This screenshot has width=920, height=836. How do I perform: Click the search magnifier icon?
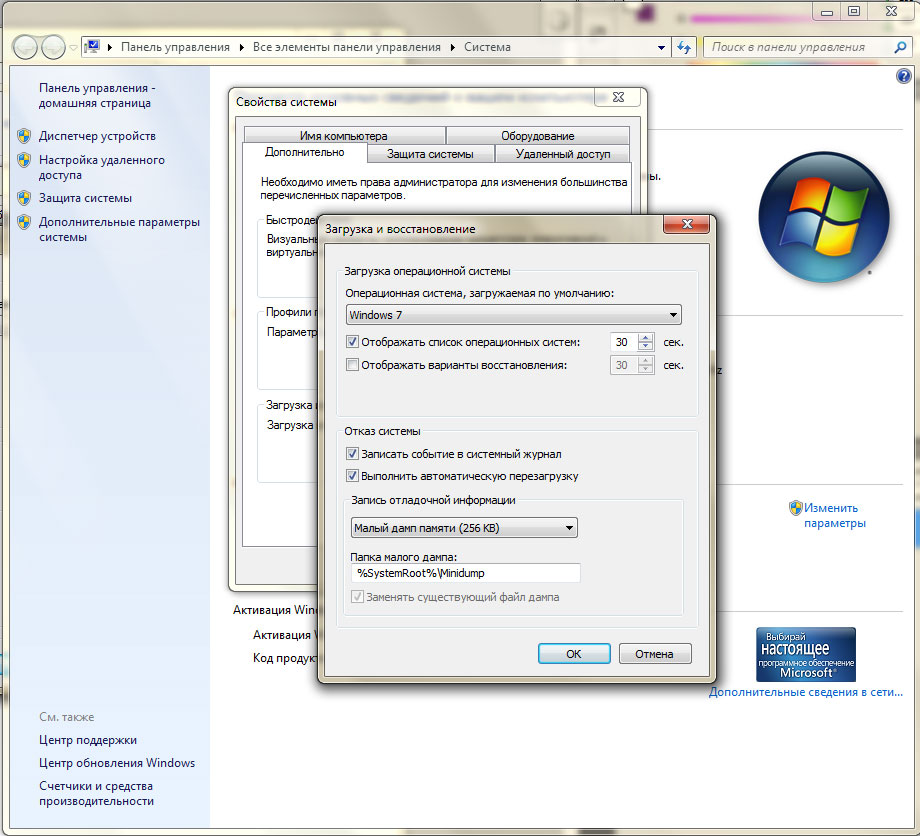(x=900, y=48)
